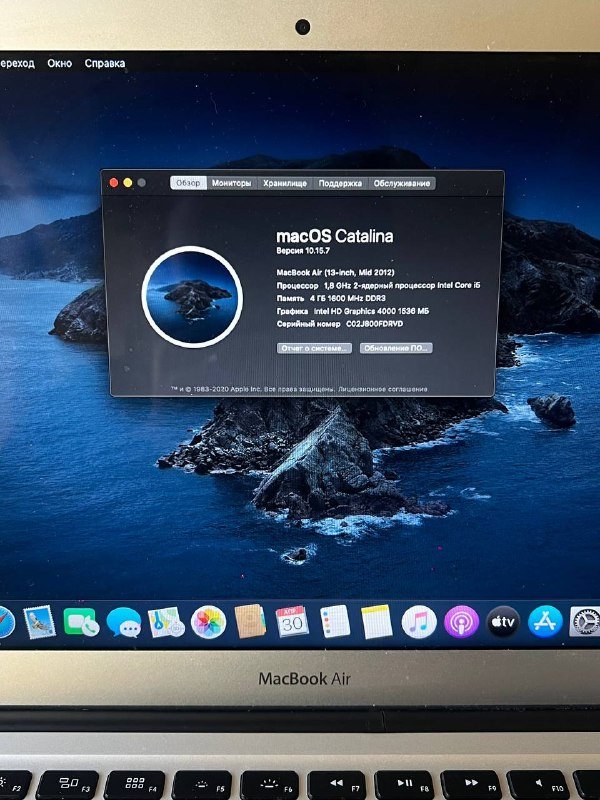Click serial number C02J800FDRVD

tap(374, 323)
